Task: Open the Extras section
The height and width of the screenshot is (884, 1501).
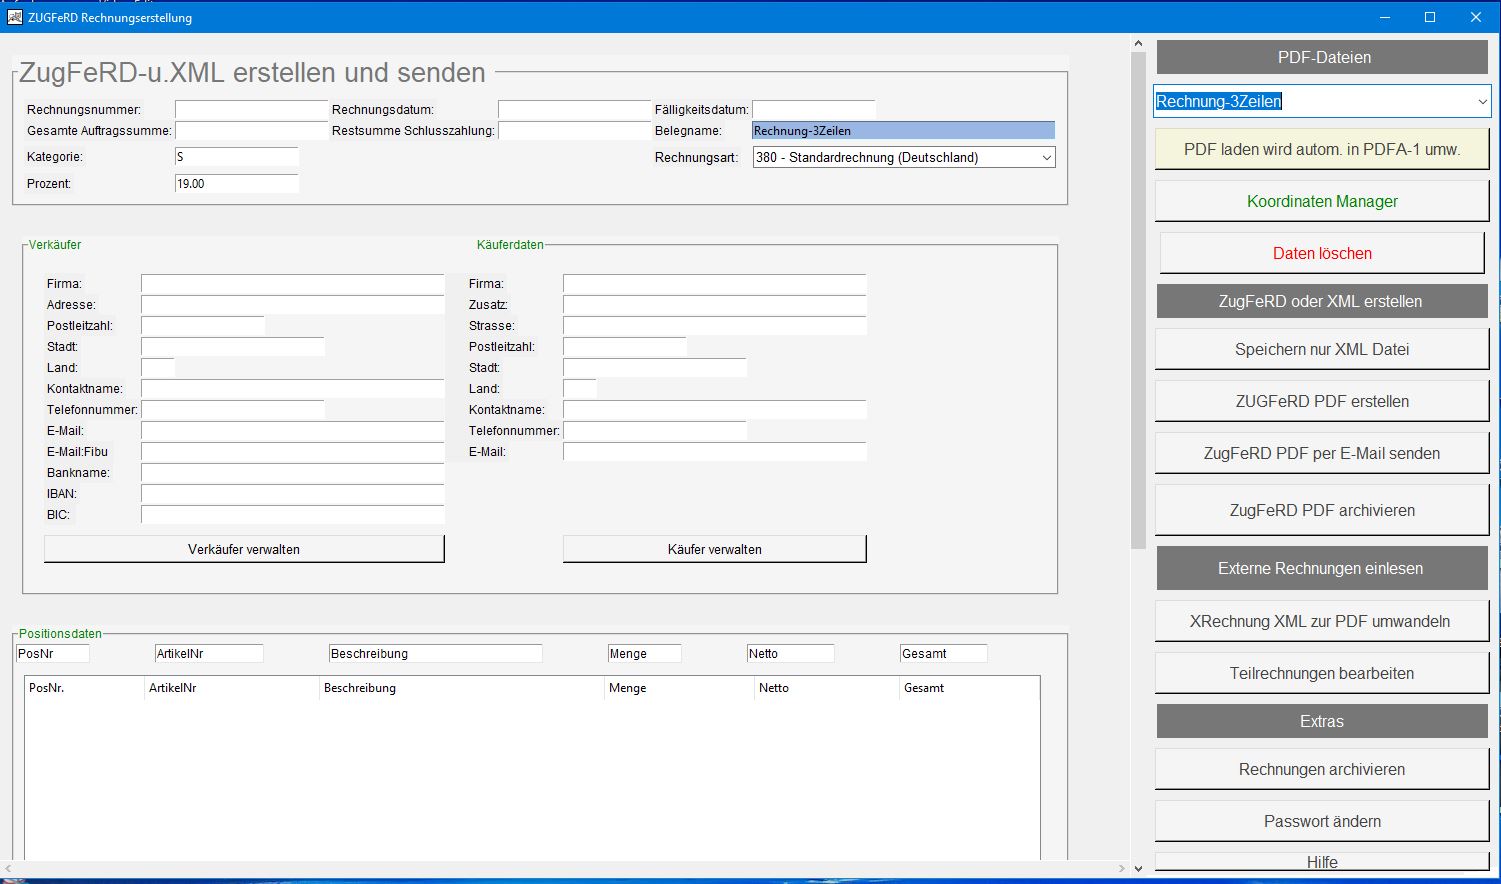Action: pos(1321,721)
